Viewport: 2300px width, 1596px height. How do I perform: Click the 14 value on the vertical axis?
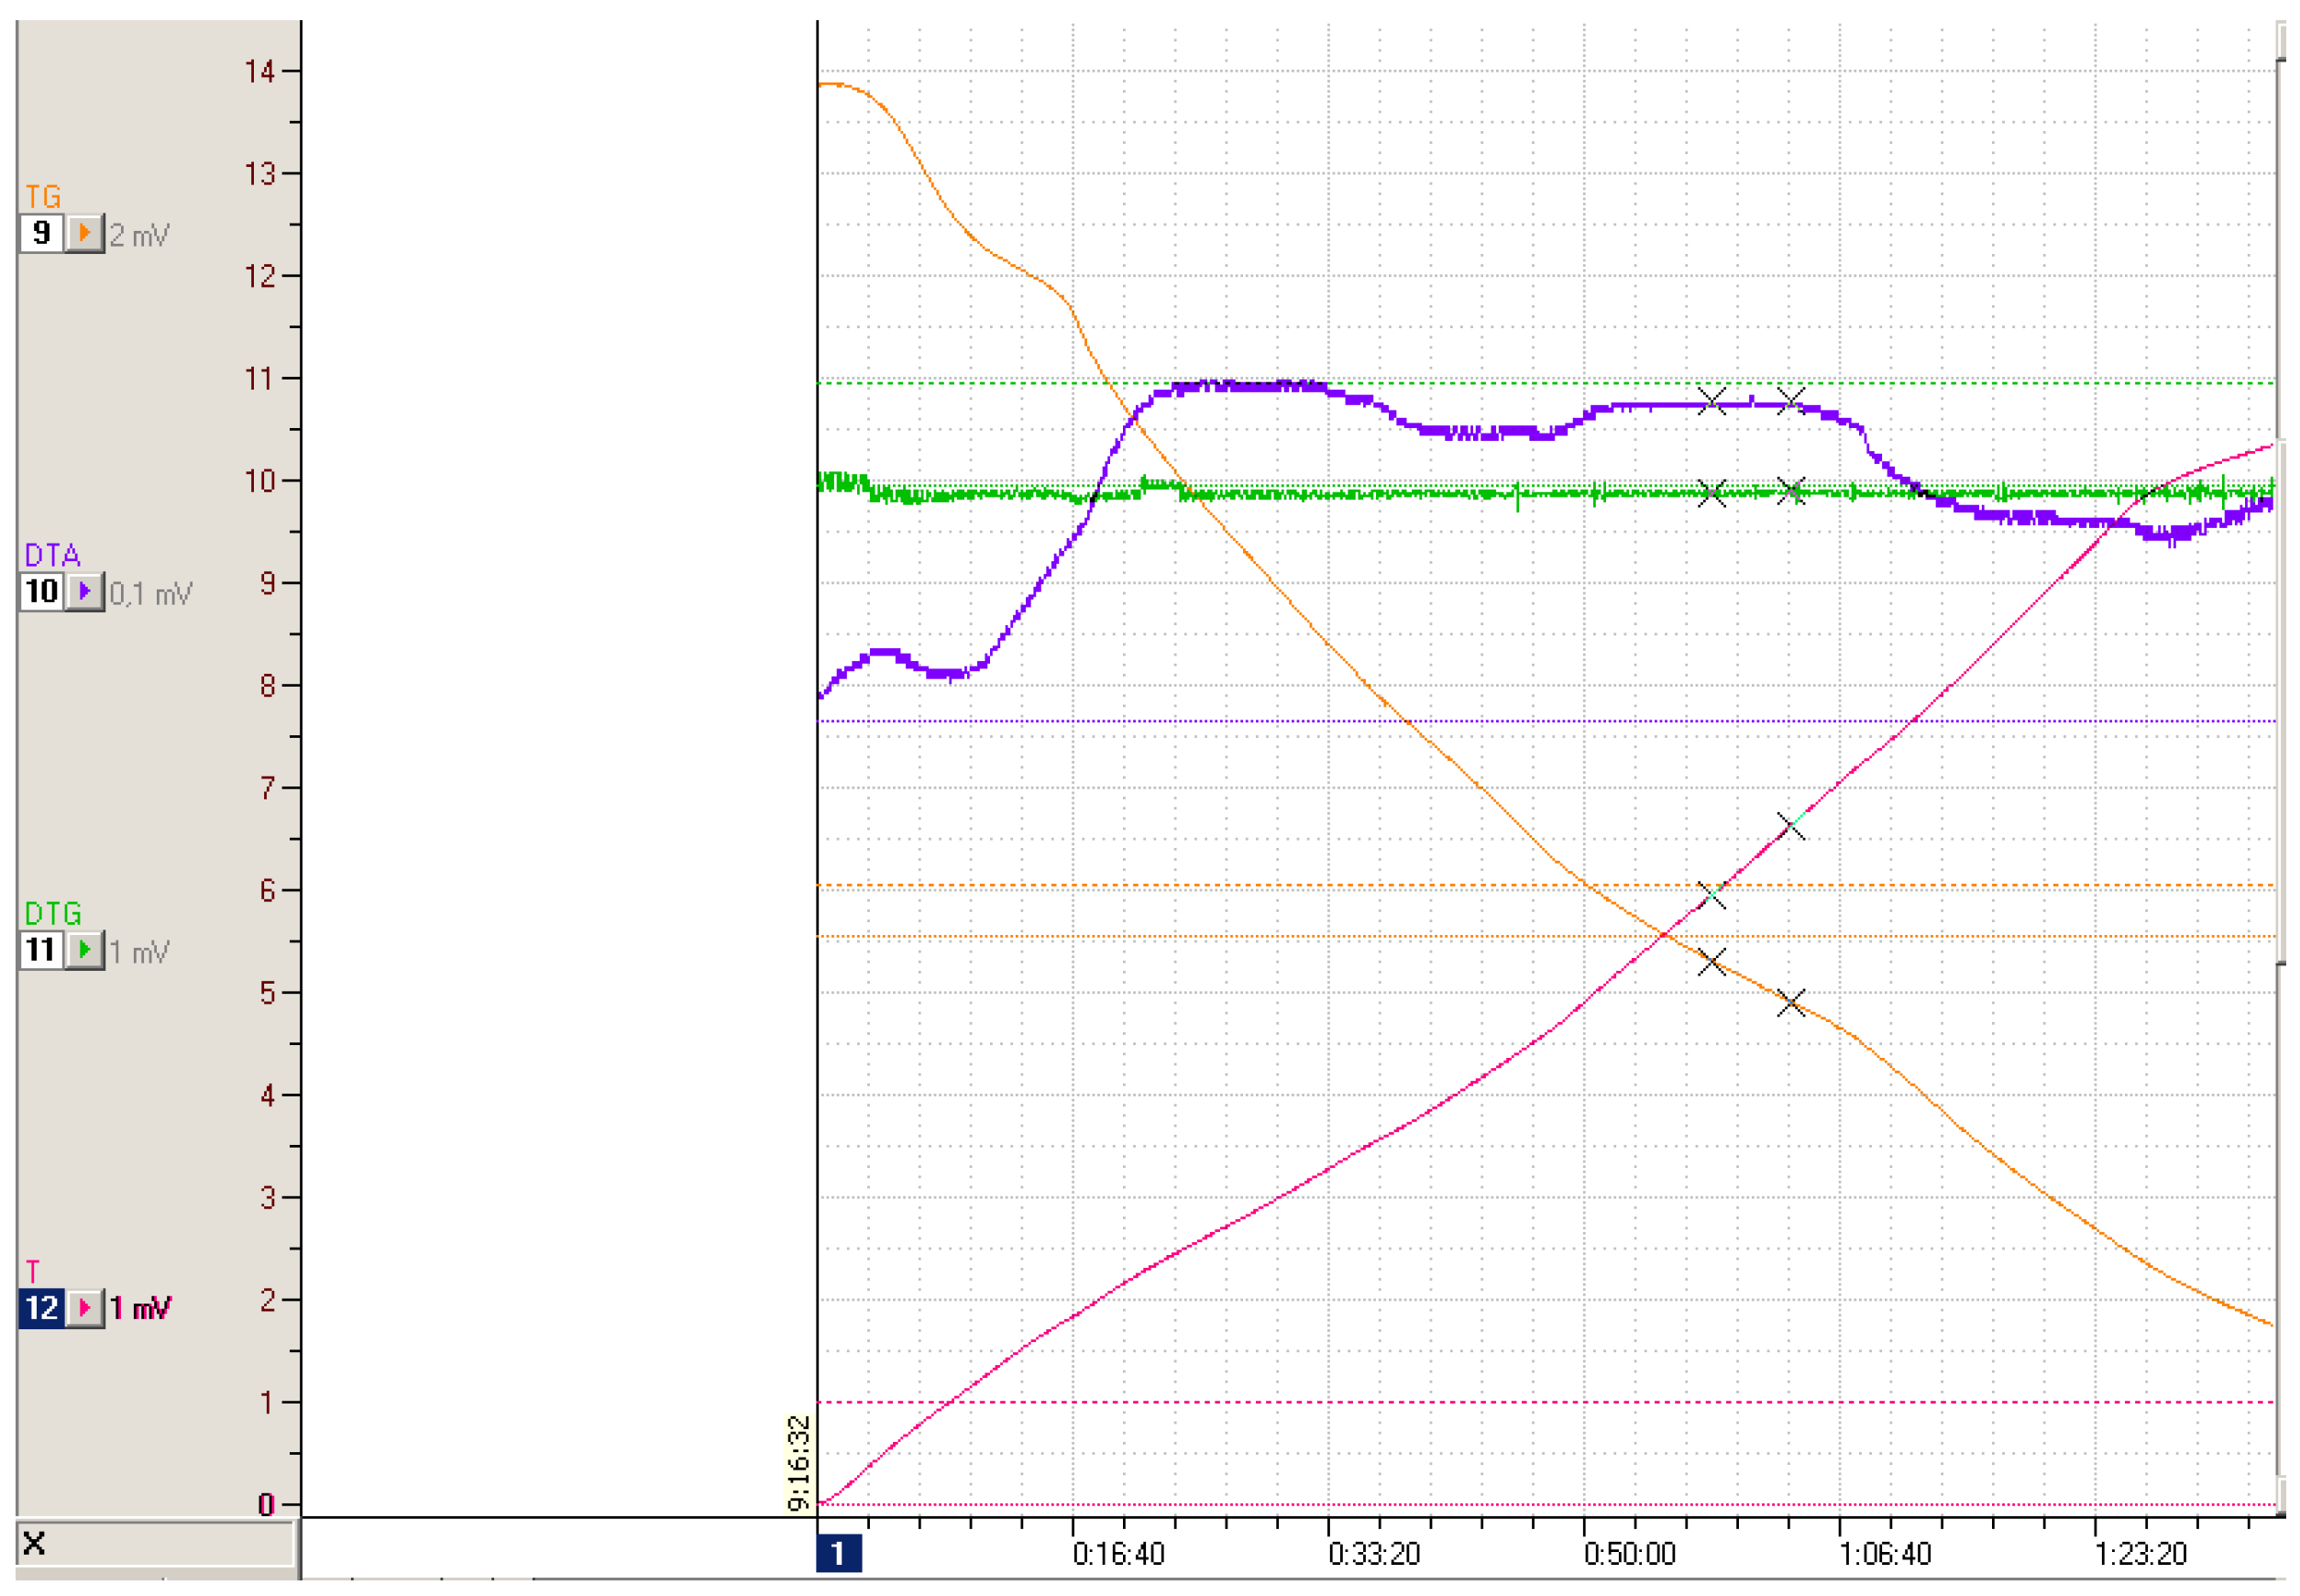[260, 71]
